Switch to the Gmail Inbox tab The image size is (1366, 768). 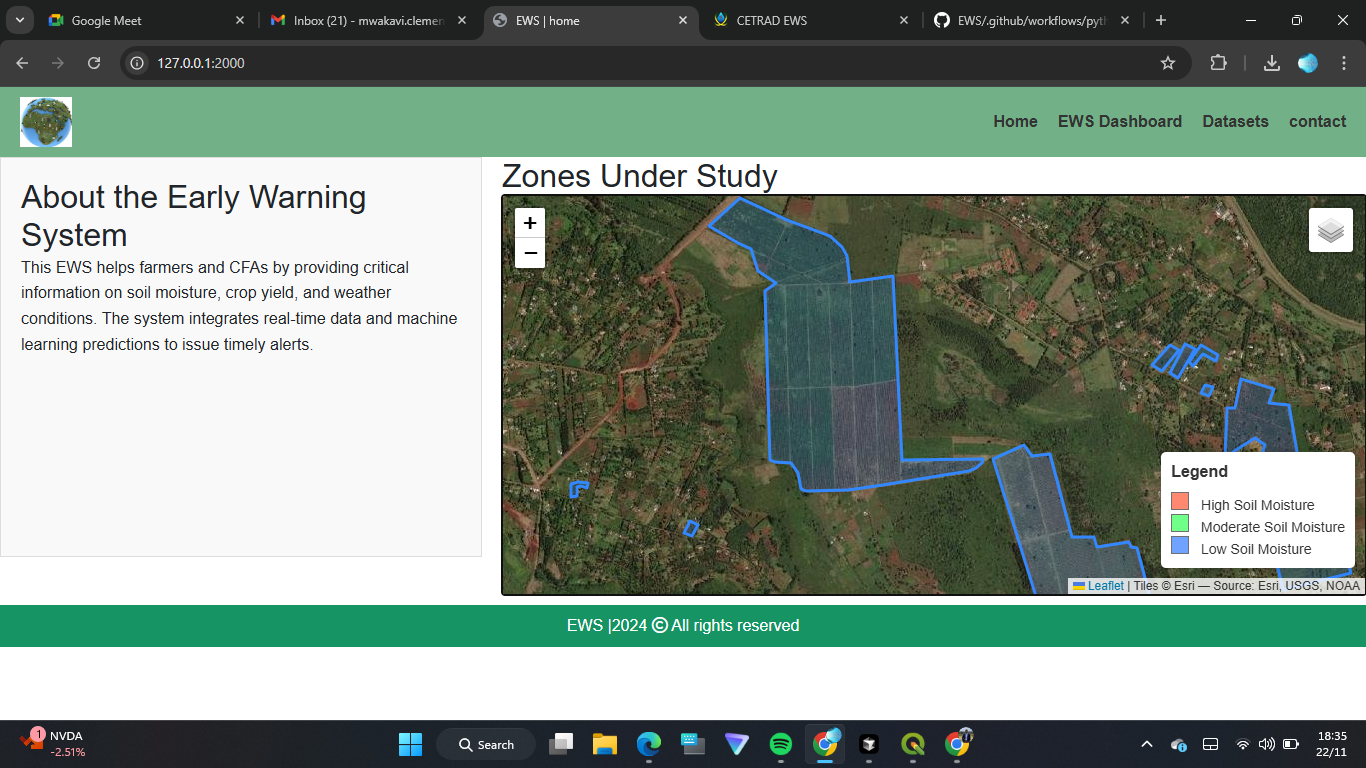point(368,20)
